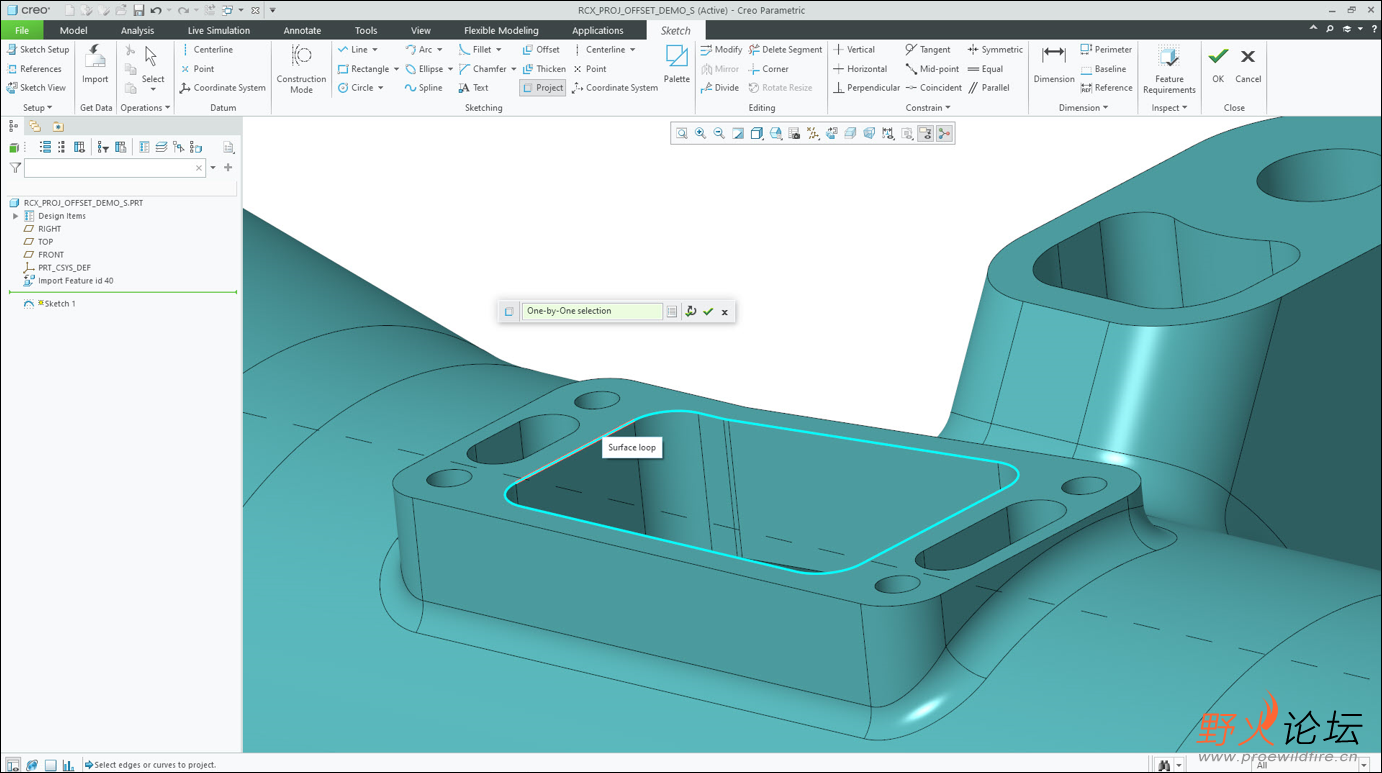The width and height of the screenshot is (1382, 773).
Task: Click the Modify editing tool
Action: [721, 49]
